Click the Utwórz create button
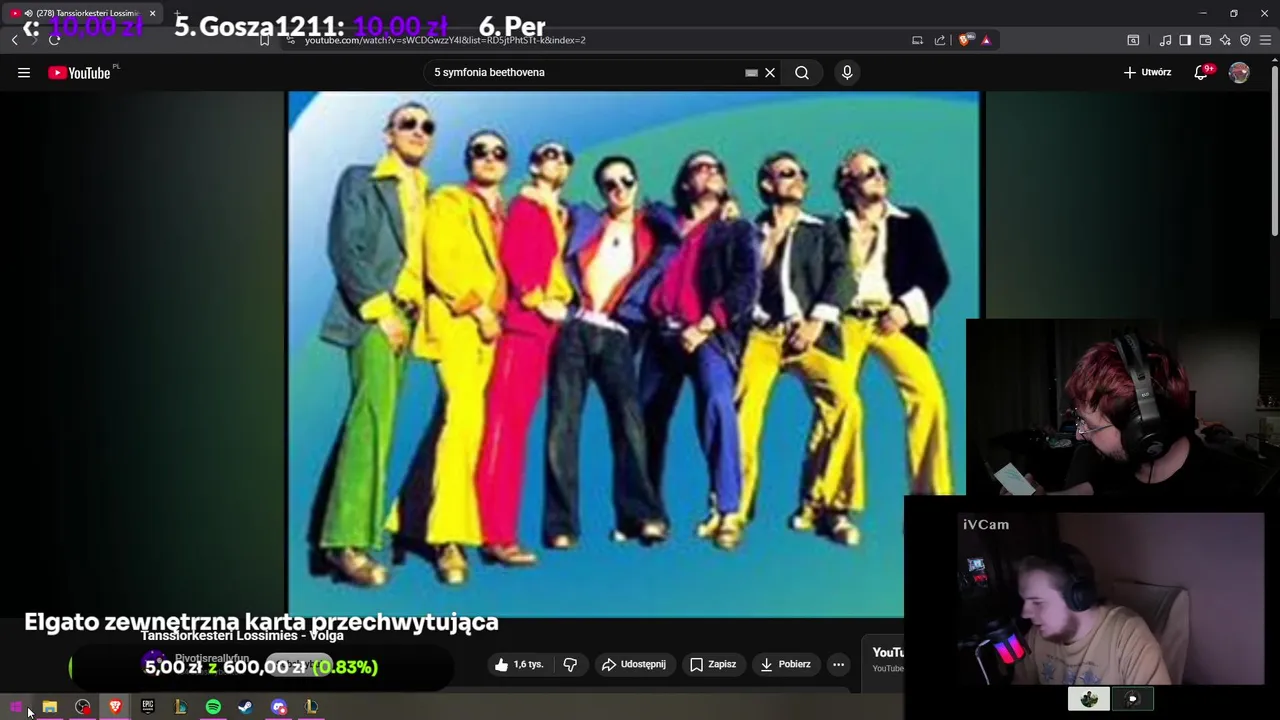Image resolution: width=1280 pixels, height=720 pixels. (x=1147, y=72)
